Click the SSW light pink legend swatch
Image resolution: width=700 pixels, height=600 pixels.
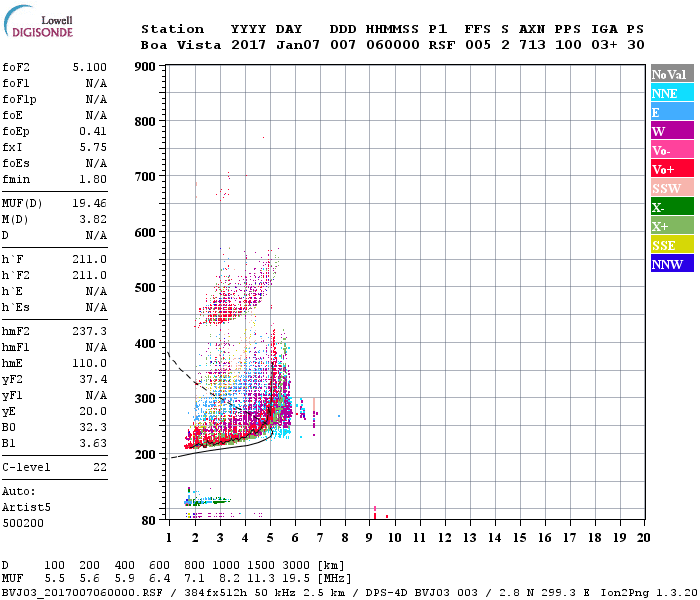(672, 188)
